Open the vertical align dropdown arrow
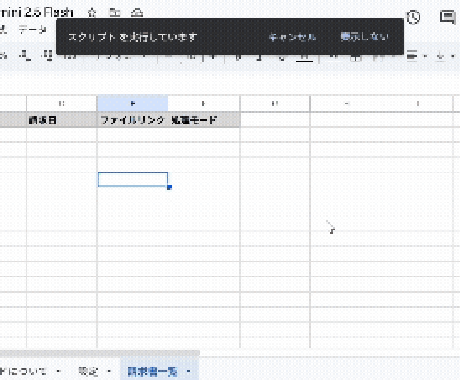The width and height of the screenshot is (460, 380). pos(453,56)
